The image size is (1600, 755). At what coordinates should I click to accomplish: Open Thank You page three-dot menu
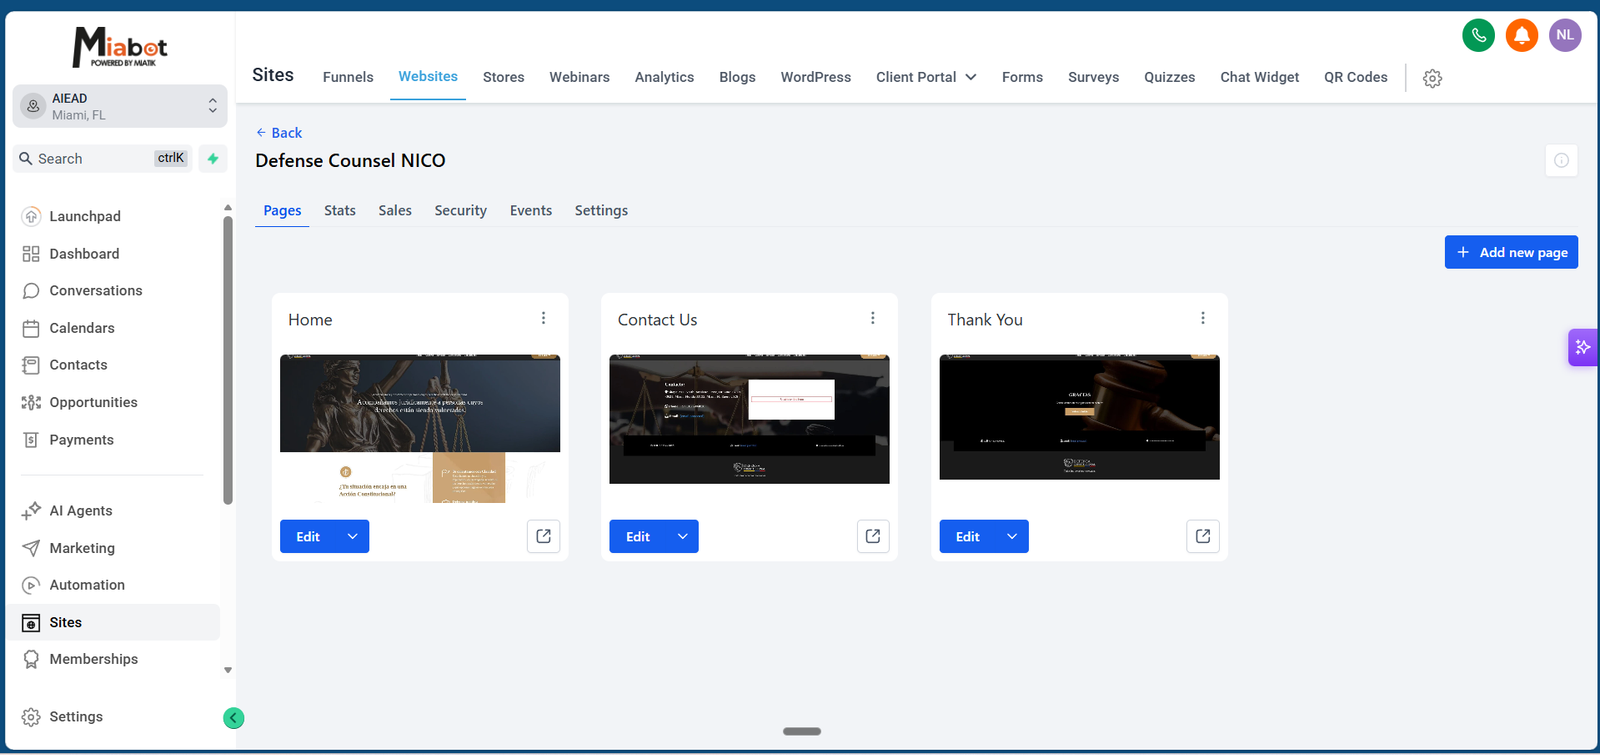(1203, 318)
